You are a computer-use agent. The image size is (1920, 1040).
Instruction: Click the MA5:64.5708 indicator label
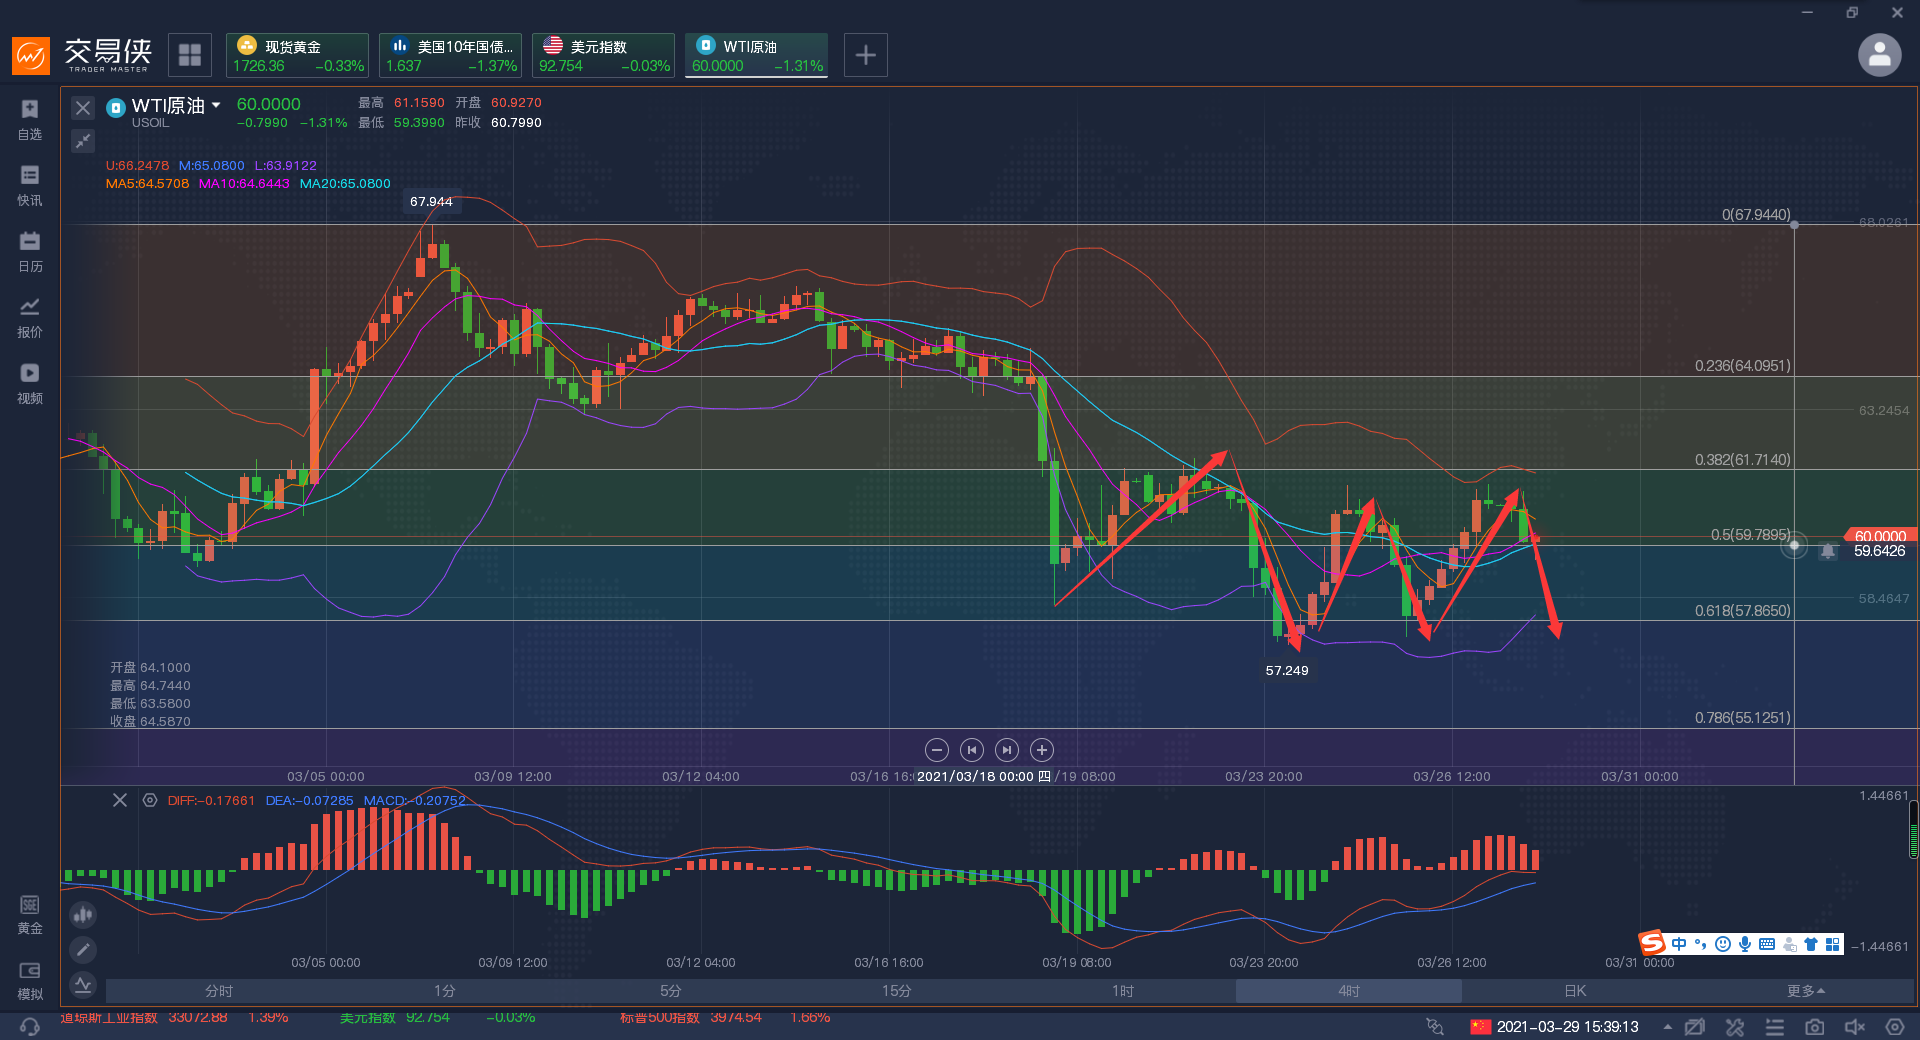(x=147, y=184)
